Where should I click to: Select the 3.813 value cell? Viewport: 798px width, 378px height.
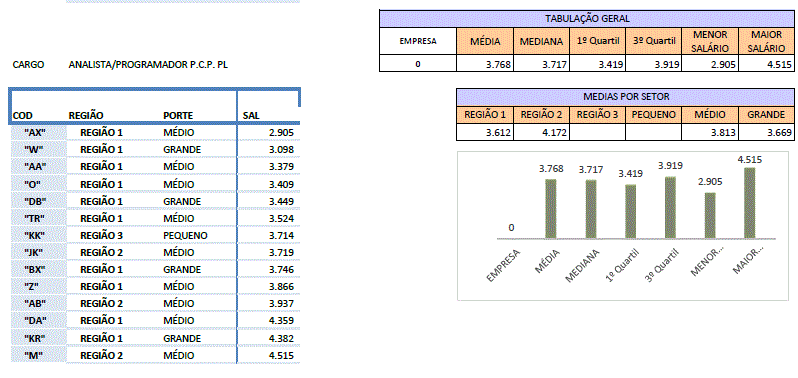[710, 133]
